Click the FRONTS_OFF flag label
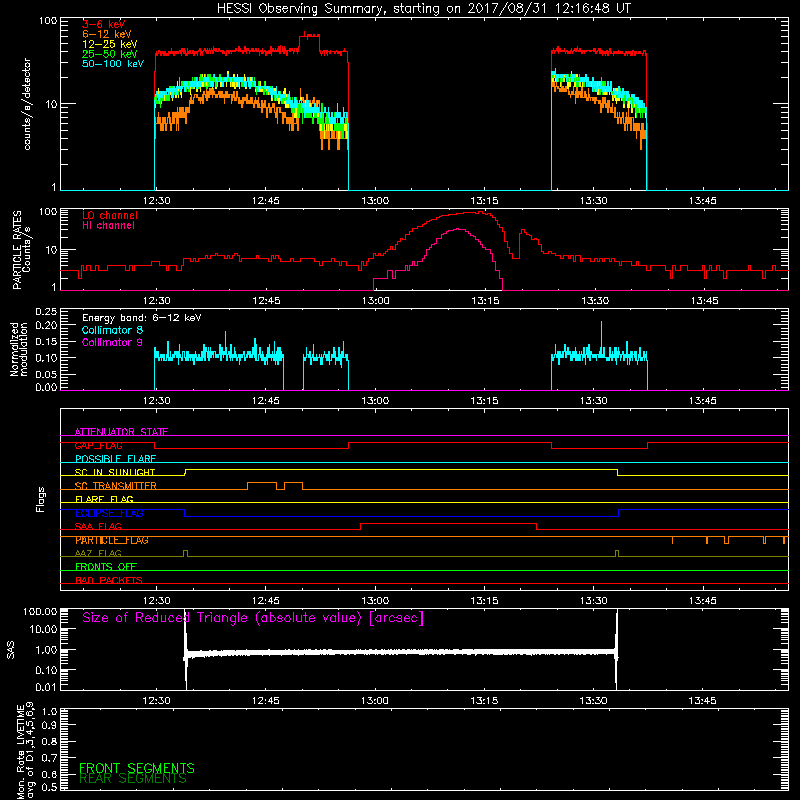Viewport: 800px width, 800px height. pos(106,567)
